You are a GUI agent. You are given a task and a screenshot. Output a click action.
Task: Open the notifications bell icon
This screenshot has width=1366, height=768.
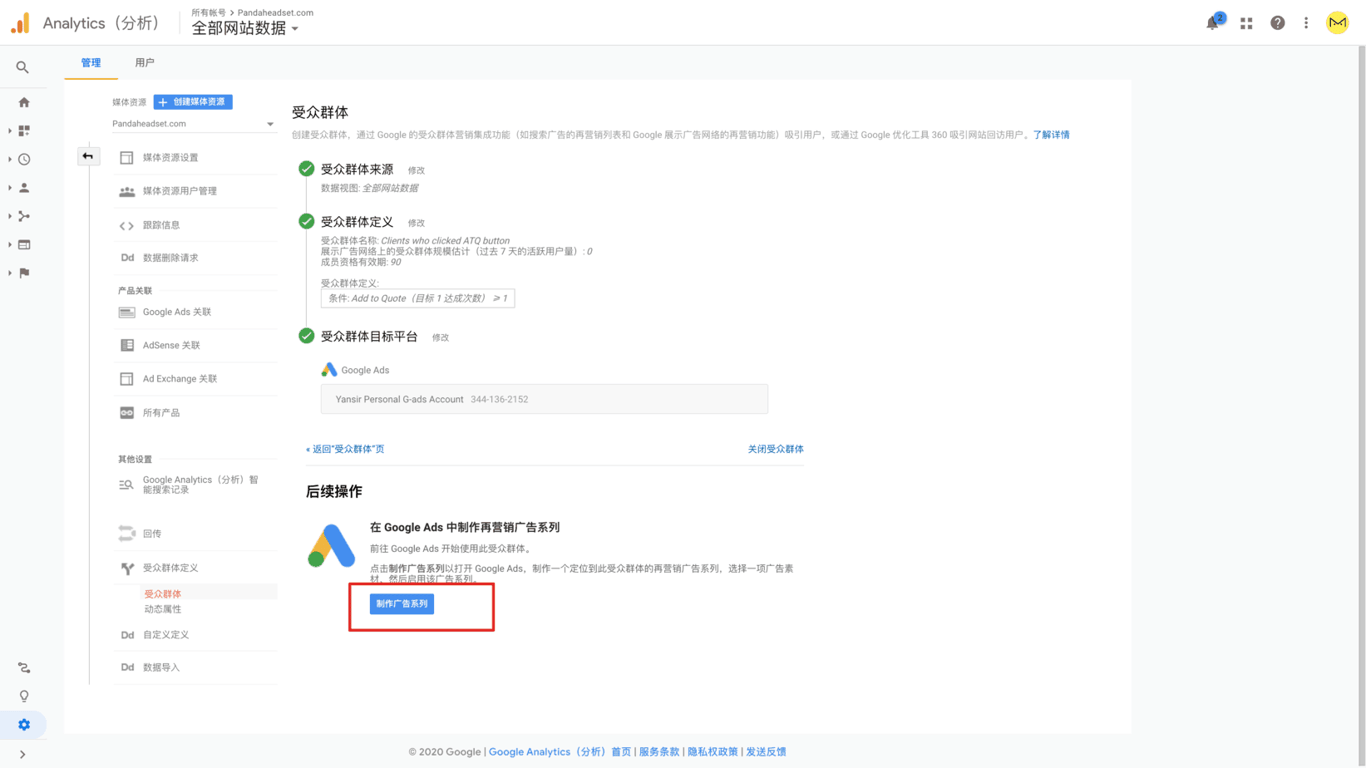click(1213, 23)
